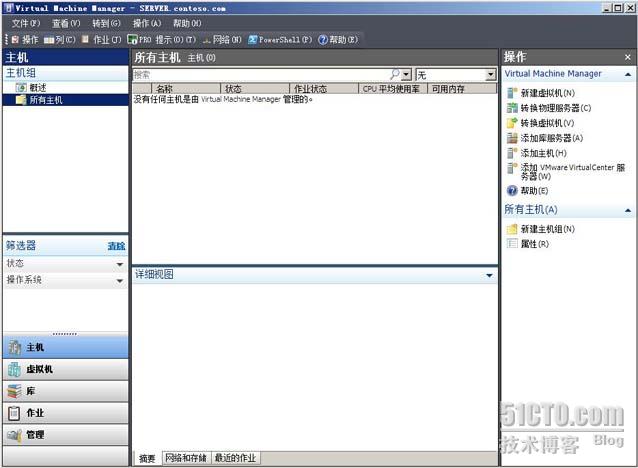638x468 pixels.
Task: Open 属性(R) in the actions pane
Action: tap(528, 244)
